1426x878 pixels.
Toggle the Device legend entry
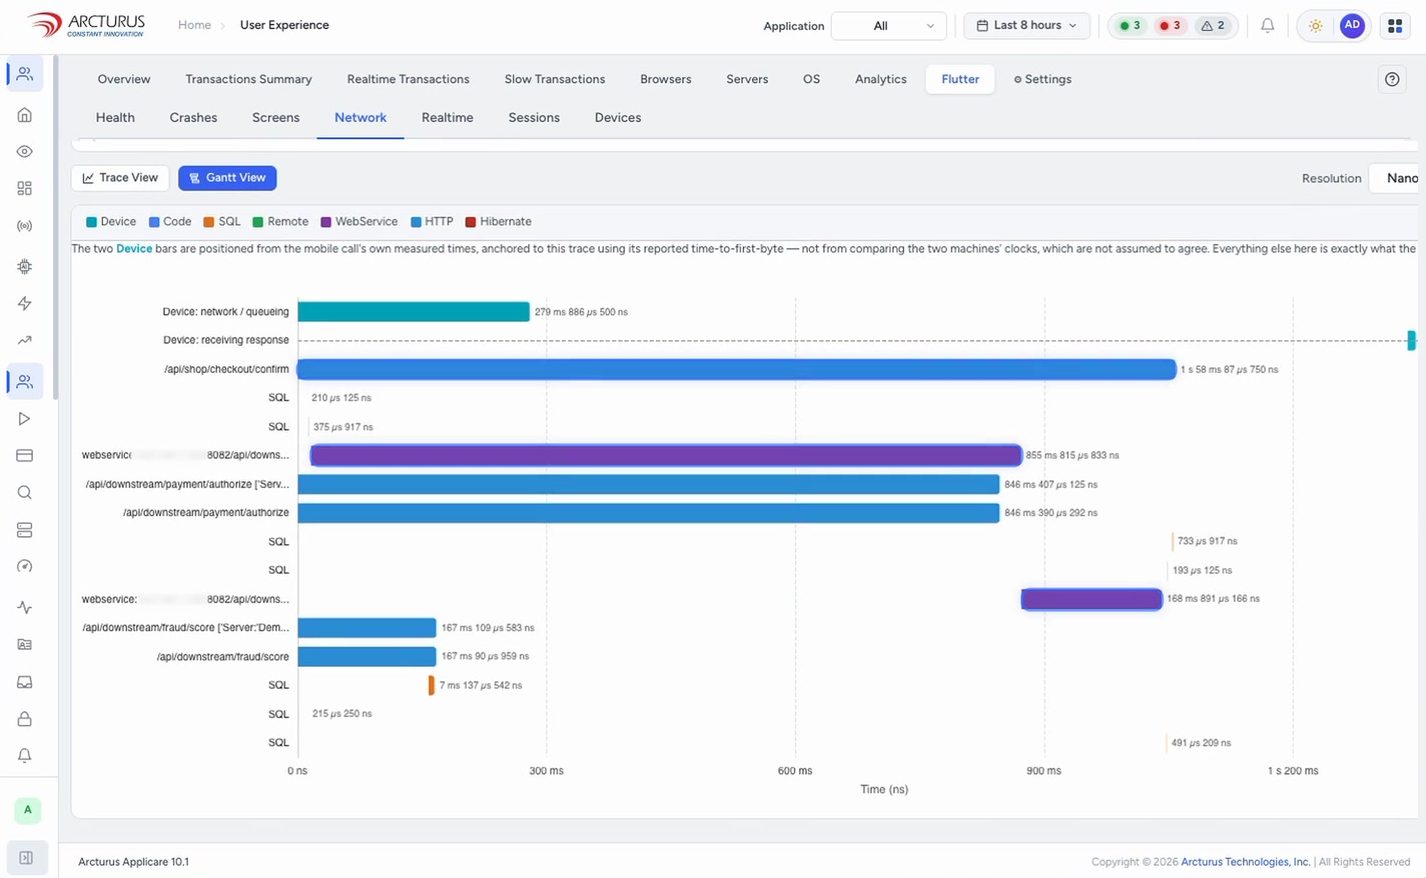[111, 222]
